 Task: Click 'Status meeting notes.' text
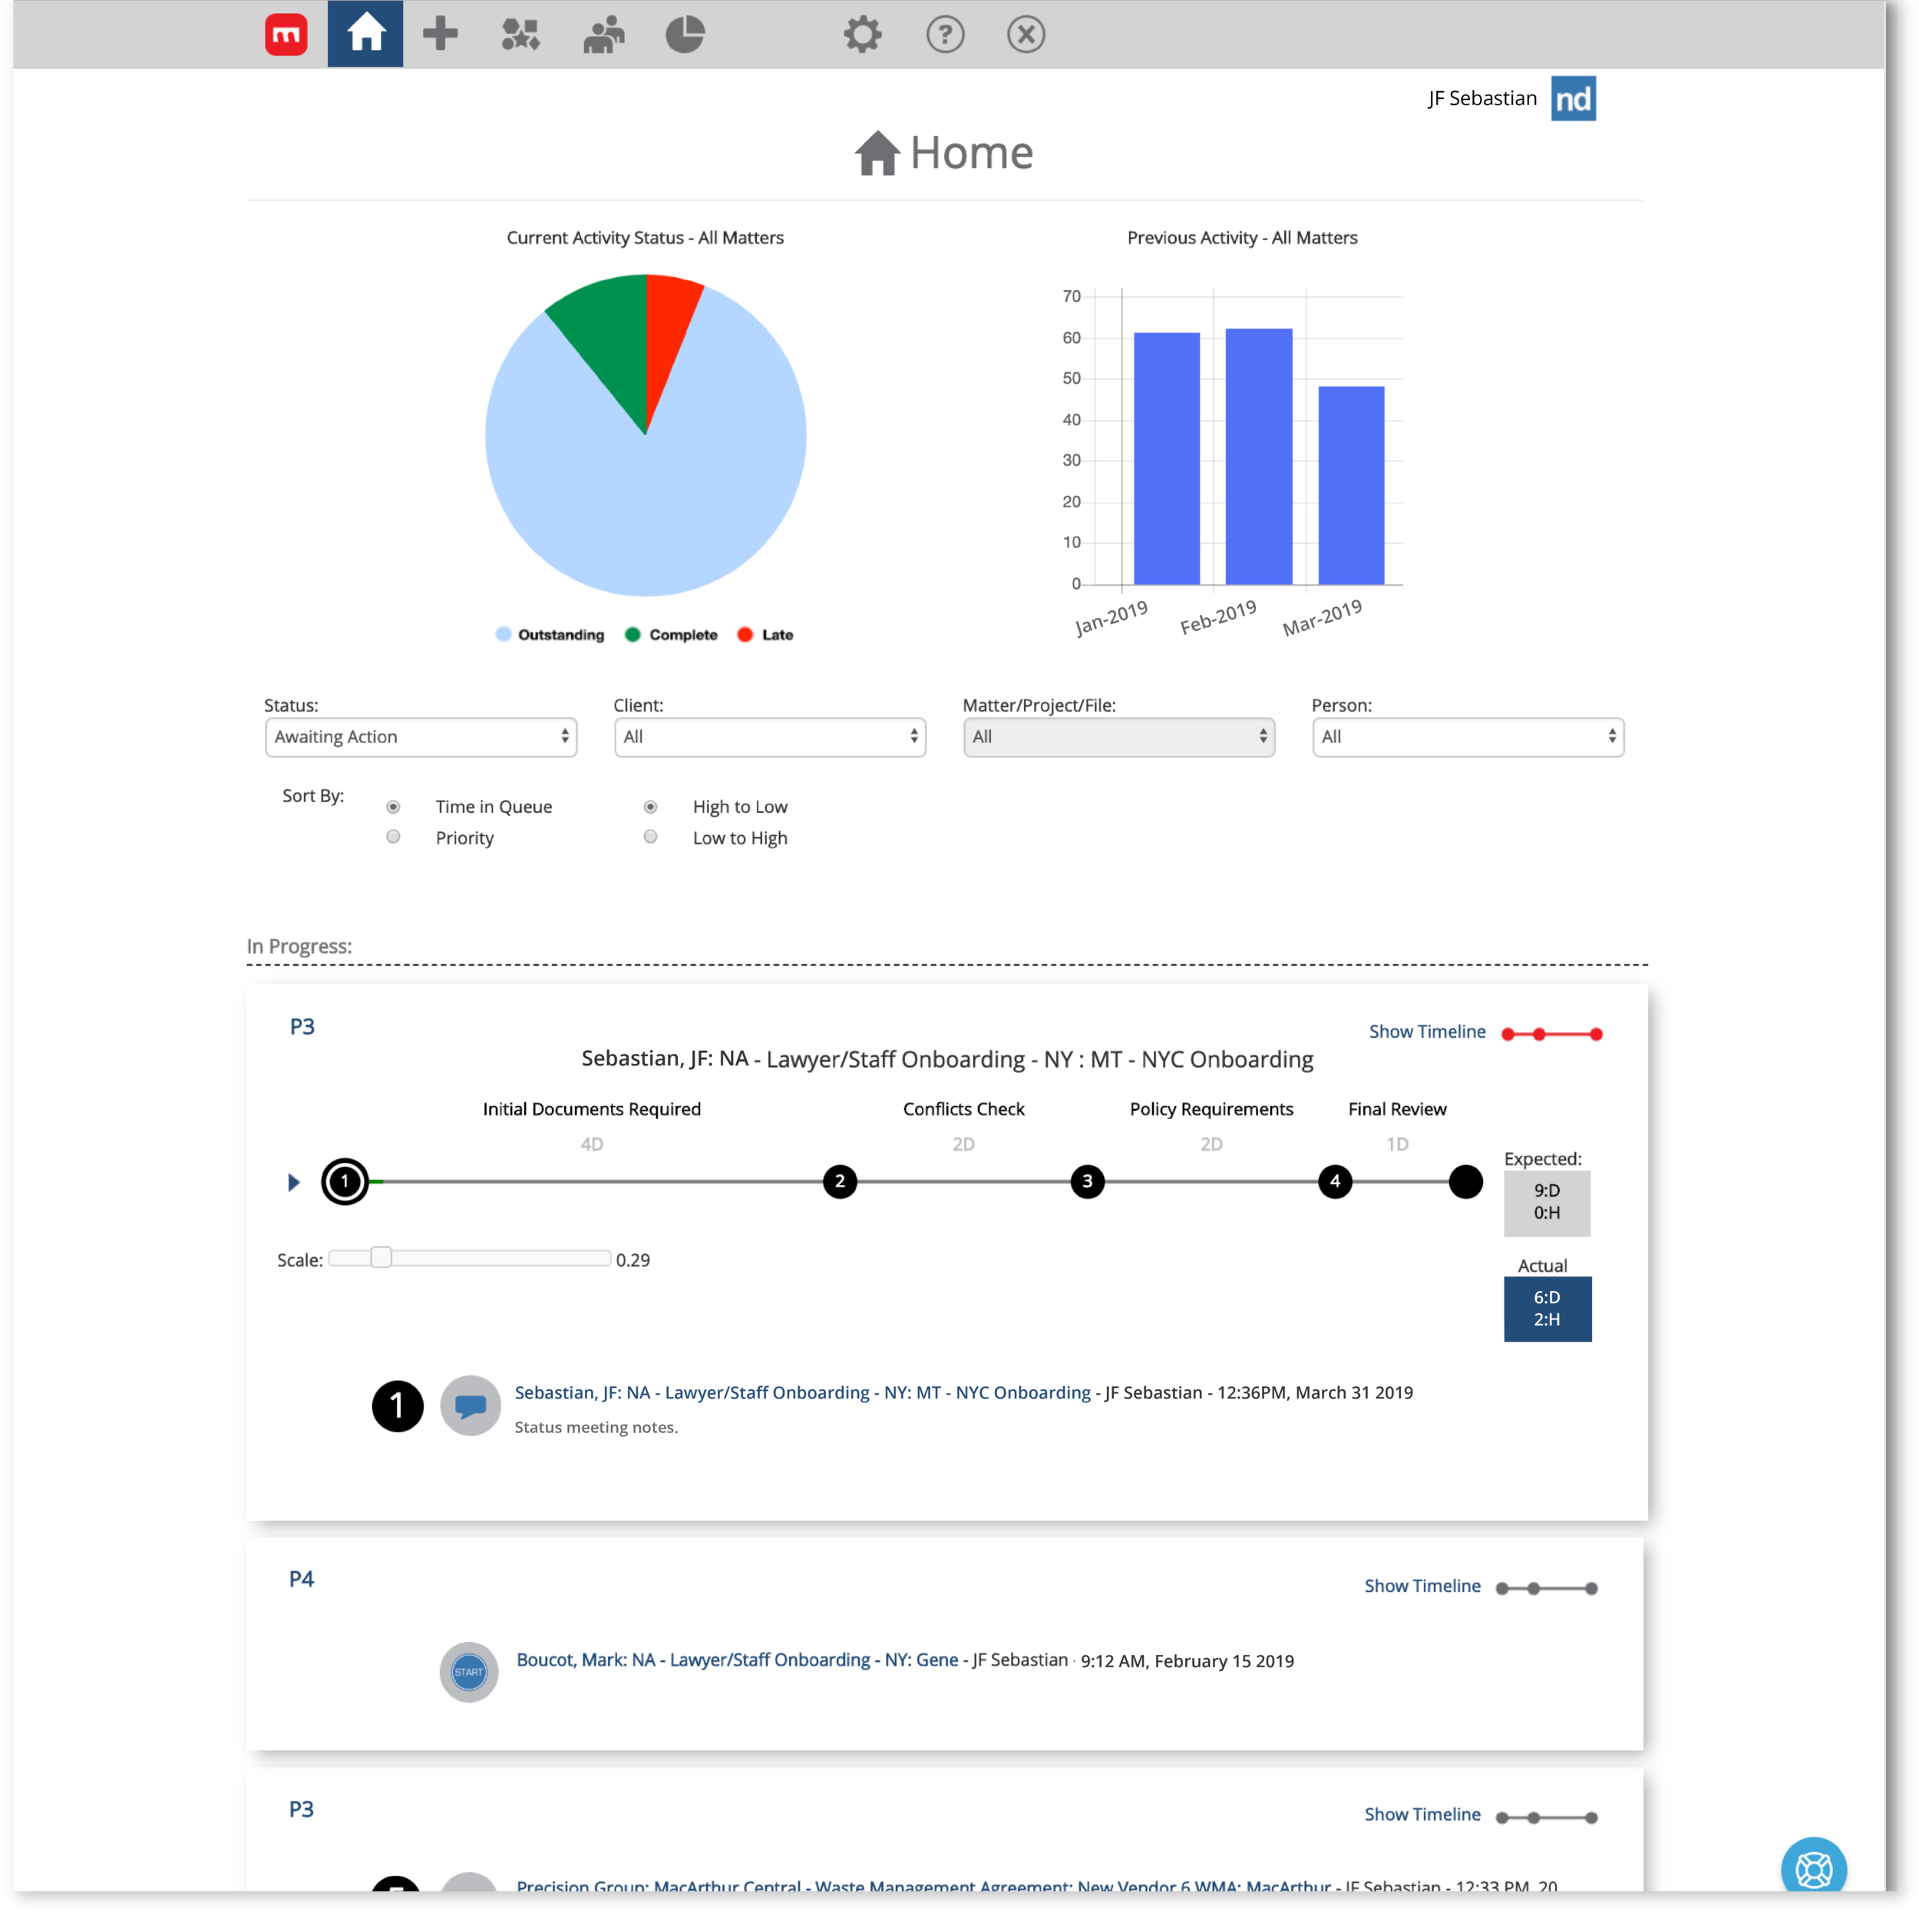coord(596,1426)
